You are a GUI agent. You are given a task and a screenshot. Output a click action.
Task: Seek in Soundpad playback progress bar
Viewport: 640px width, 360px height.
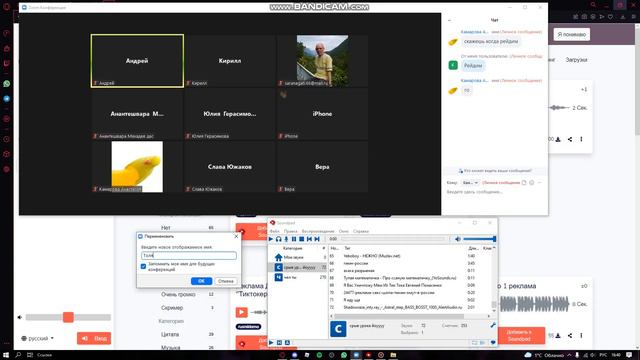(393, 239)
